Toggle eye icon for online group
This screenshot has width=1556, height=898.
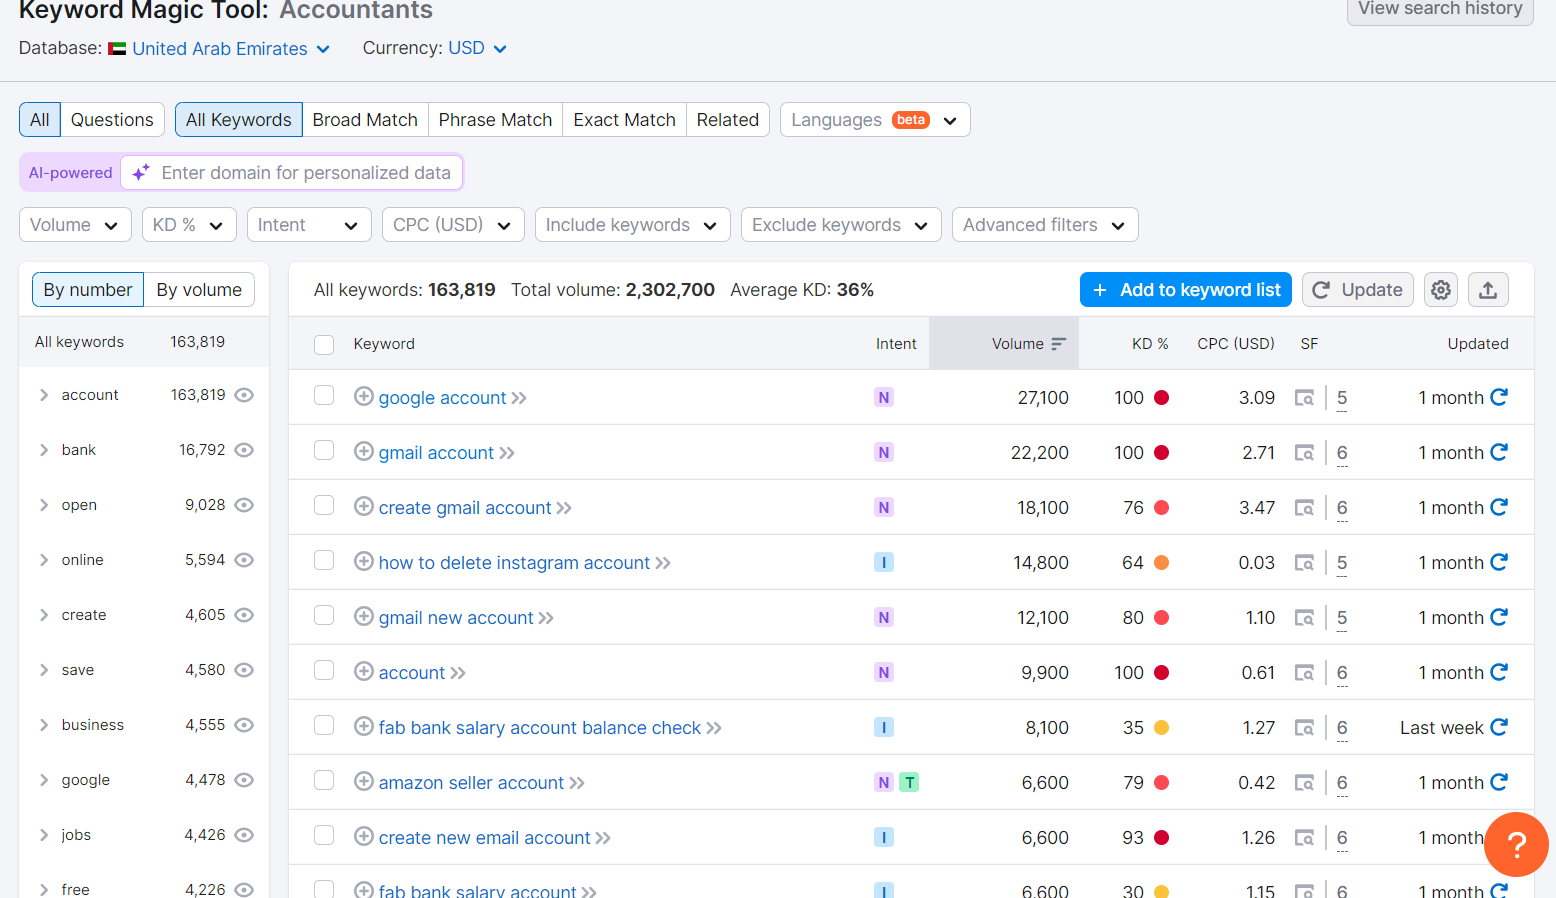click(244, 560)
